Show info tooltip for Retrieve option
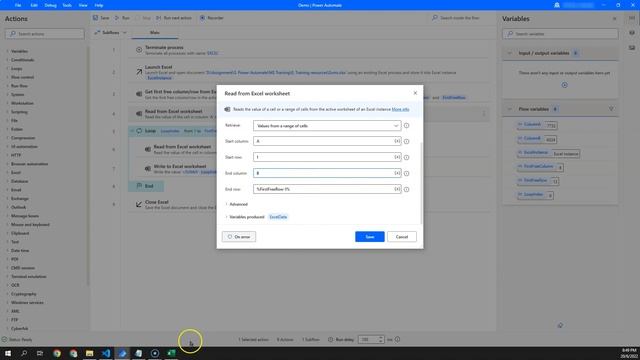The image size is (640, 360). point(407,126)
